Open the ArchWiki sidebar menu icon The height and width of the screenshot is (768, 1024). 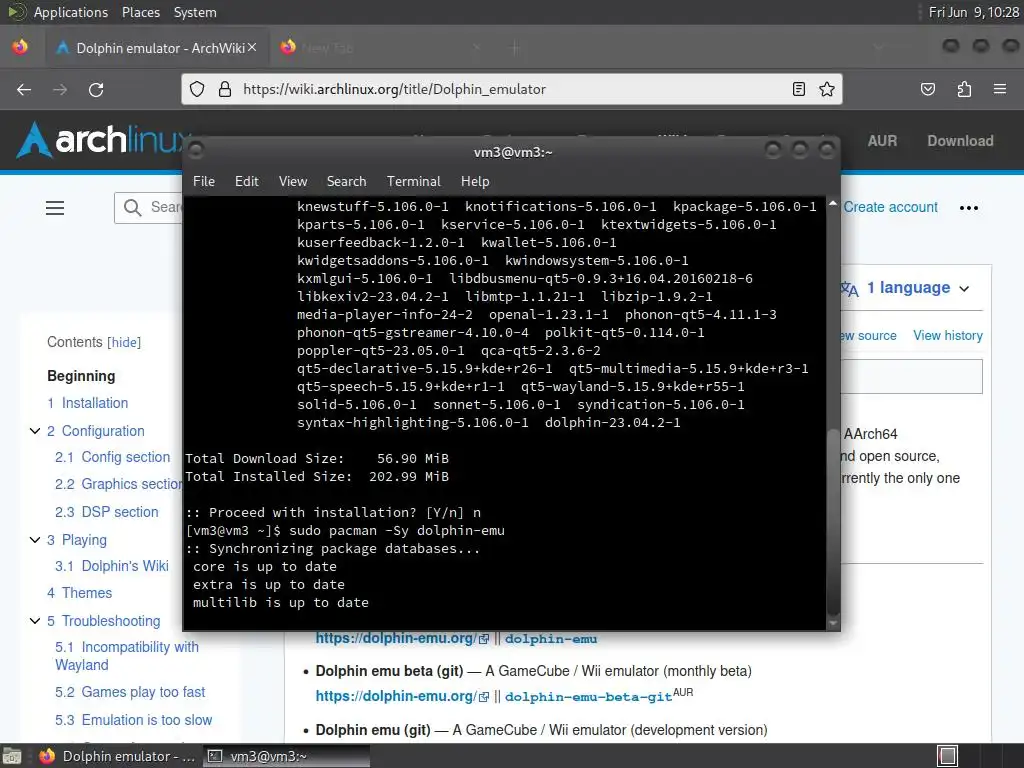click(55, 208)
